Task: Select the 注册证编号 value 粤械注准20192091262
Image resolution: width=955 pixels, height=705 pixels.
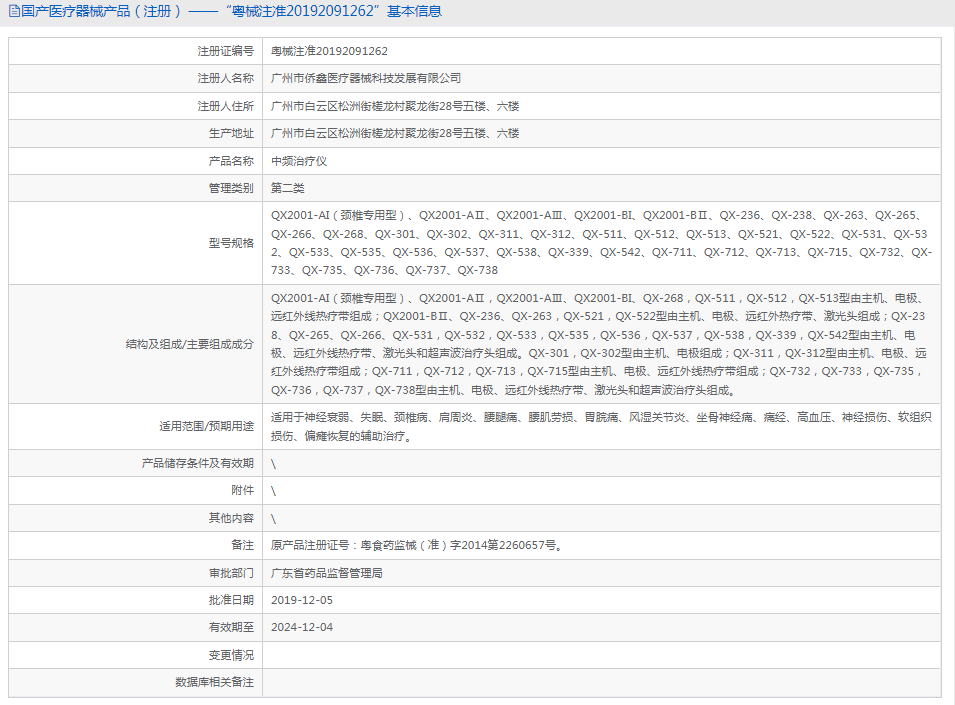Action: (x=329, y=51)
